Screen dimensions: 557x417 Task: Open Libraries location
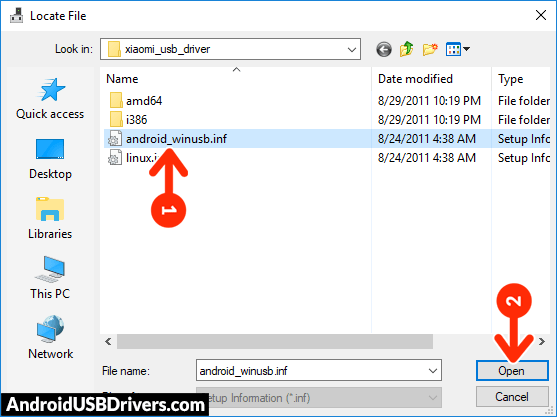click(x=50, y=218)
